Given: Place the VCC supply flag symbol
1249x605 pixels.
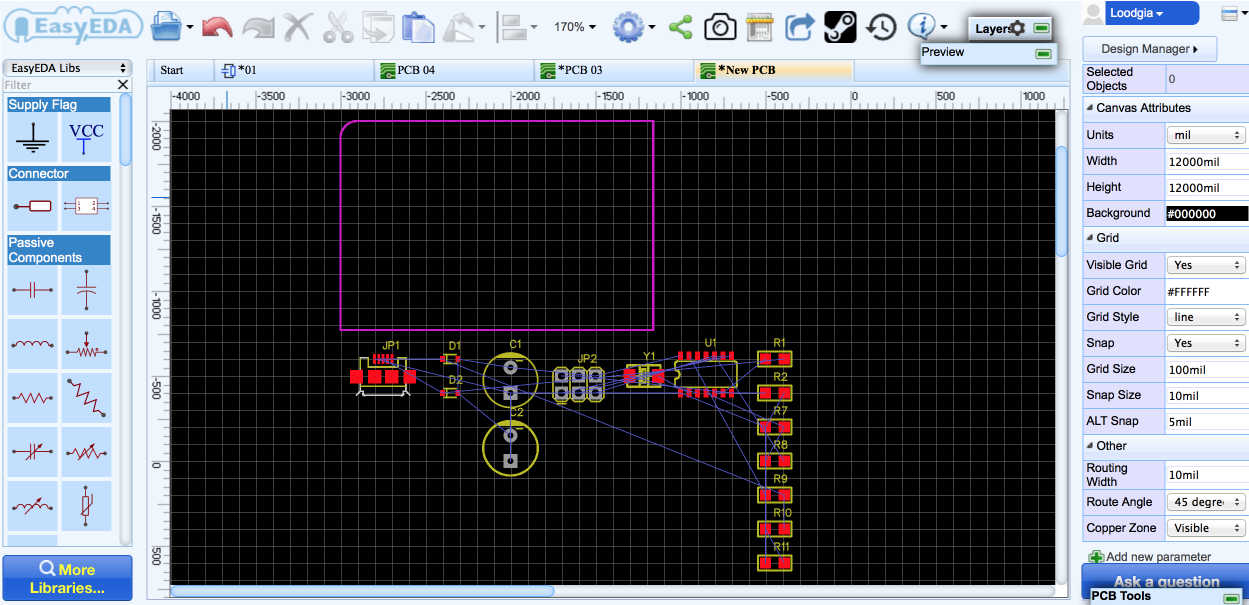Looking at the screenshot, I should tap(86, 138).
